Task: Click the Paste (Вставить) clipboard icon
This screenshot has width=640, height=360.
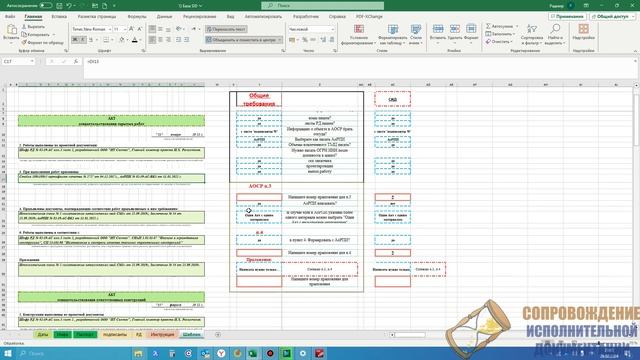Action: click(11, 30)
